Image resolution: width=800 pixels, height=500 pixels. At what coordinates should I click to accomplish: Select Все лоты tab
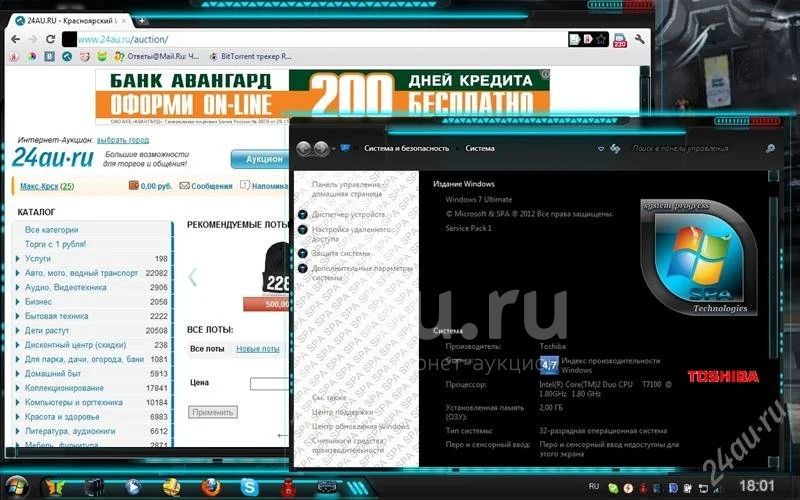click(207, 349)
